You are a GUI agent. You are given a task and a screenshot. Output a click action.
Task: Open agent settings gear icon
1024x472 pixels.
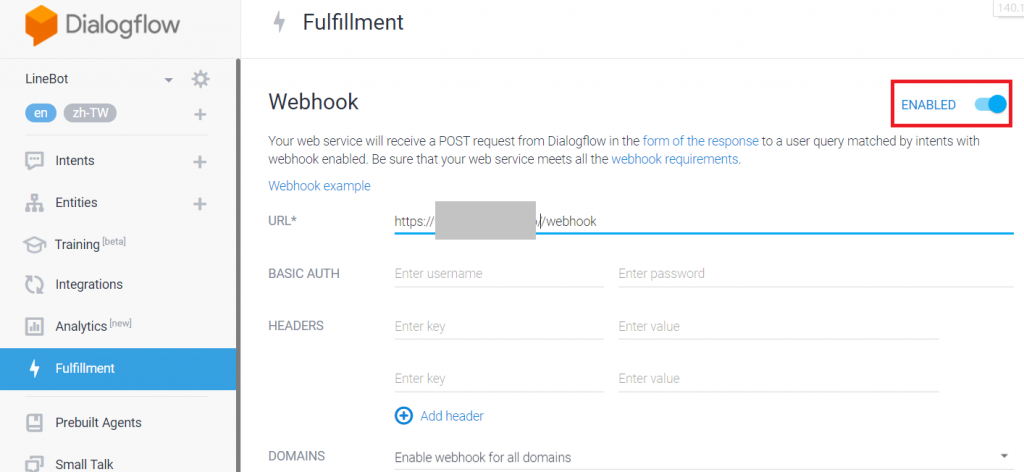pyautogui.click(x=200, y=79)
